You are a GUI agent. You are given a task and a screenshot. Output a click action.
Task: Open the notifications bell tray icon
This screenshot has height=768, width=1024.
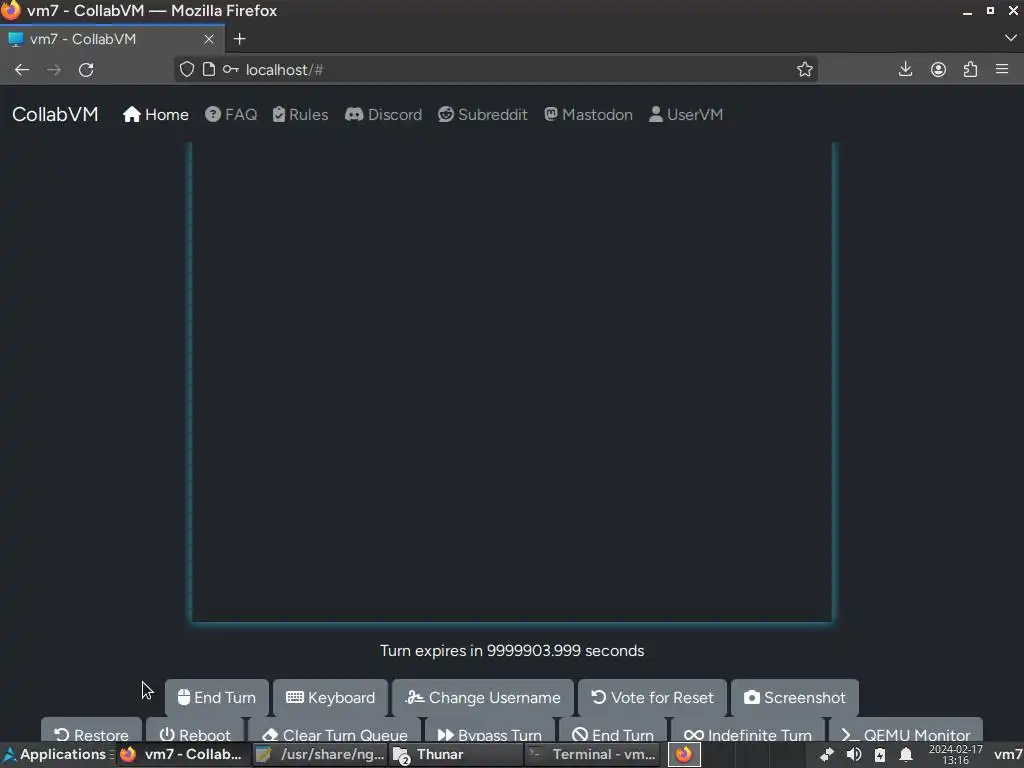[906, 755]
